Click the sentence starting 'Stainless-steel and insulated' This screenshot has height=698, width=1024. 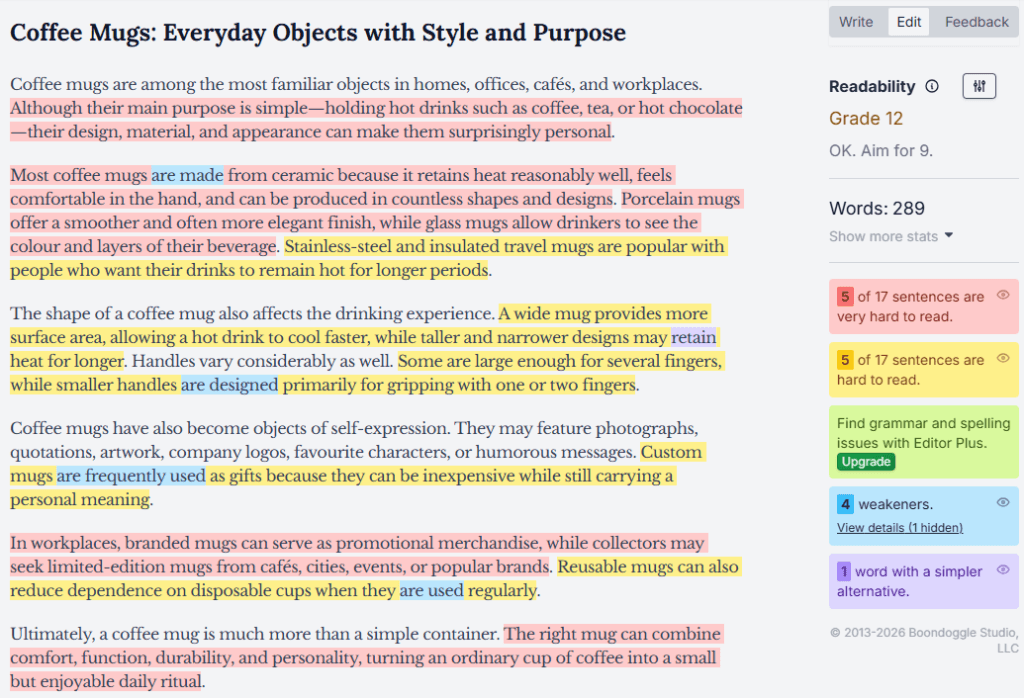pos(368,258)
